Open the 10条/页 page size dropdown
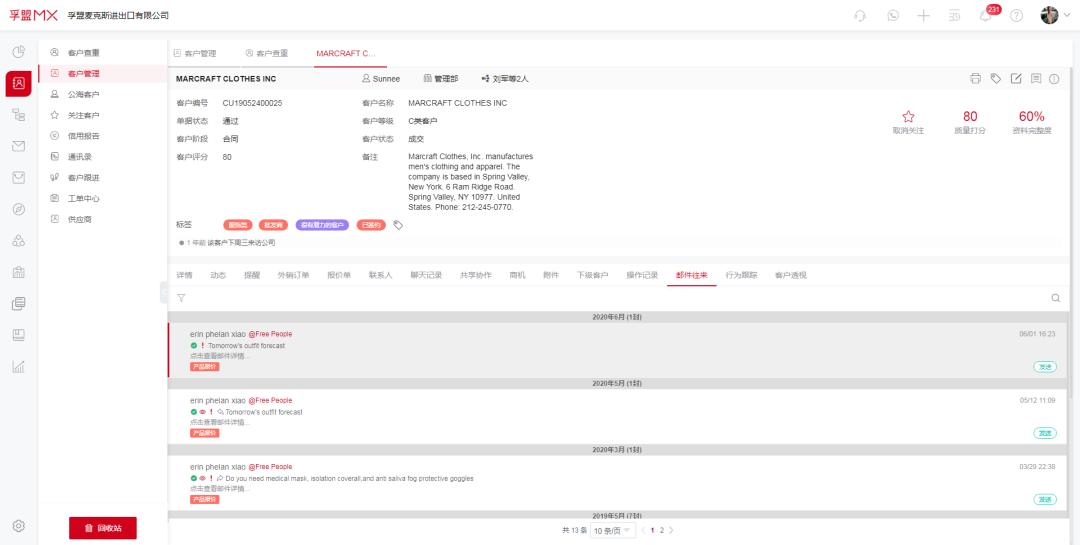The width and height of the screenshot is (1080, 545). [613, 531]
